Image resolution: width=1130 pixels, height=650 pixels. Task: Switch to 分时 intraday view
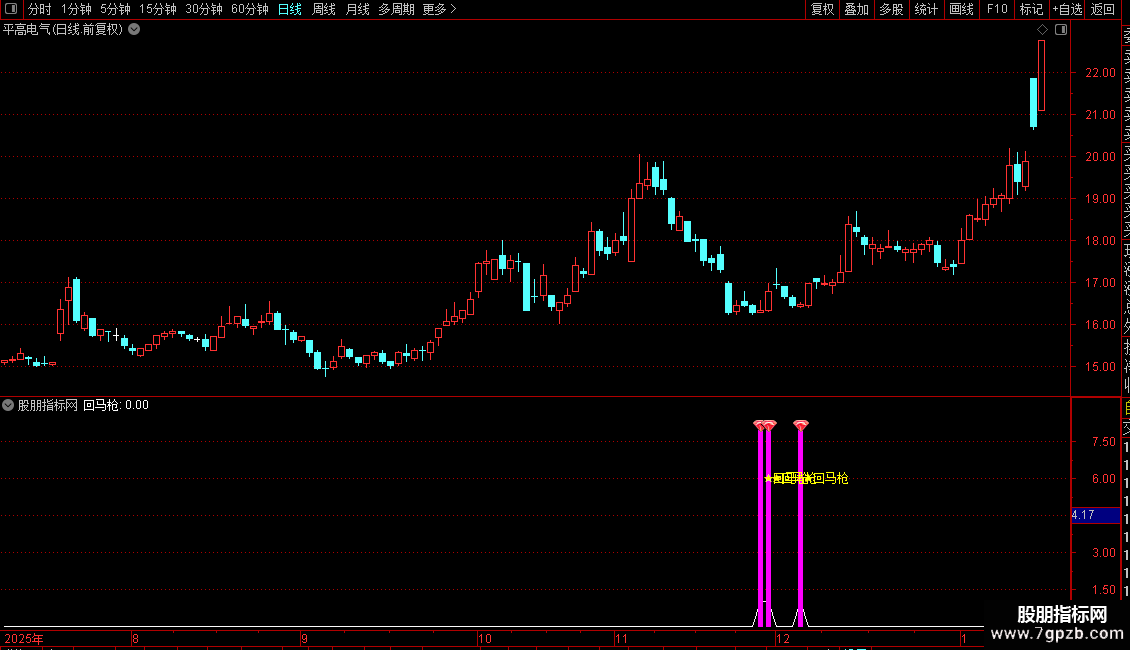(40, 9)
